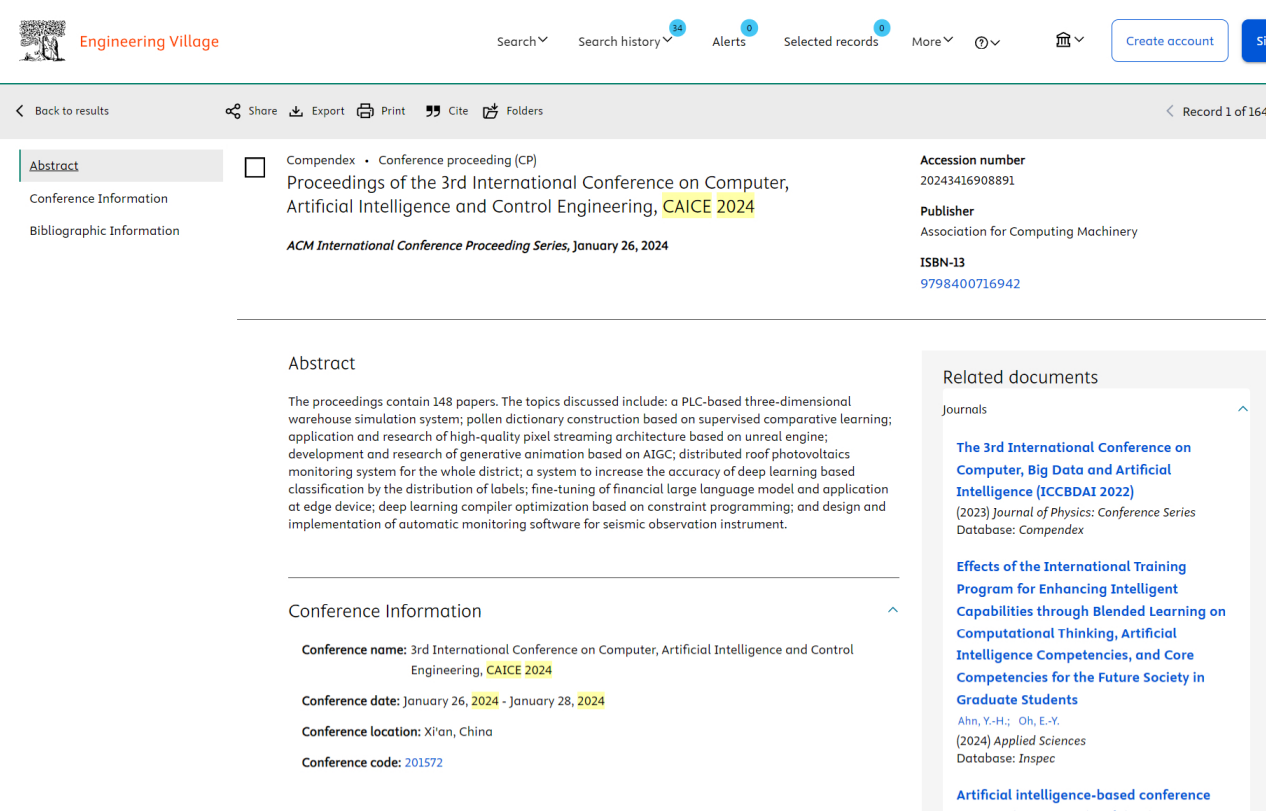Click the Back to results text

pyautogui.click(x=72, y=111)
